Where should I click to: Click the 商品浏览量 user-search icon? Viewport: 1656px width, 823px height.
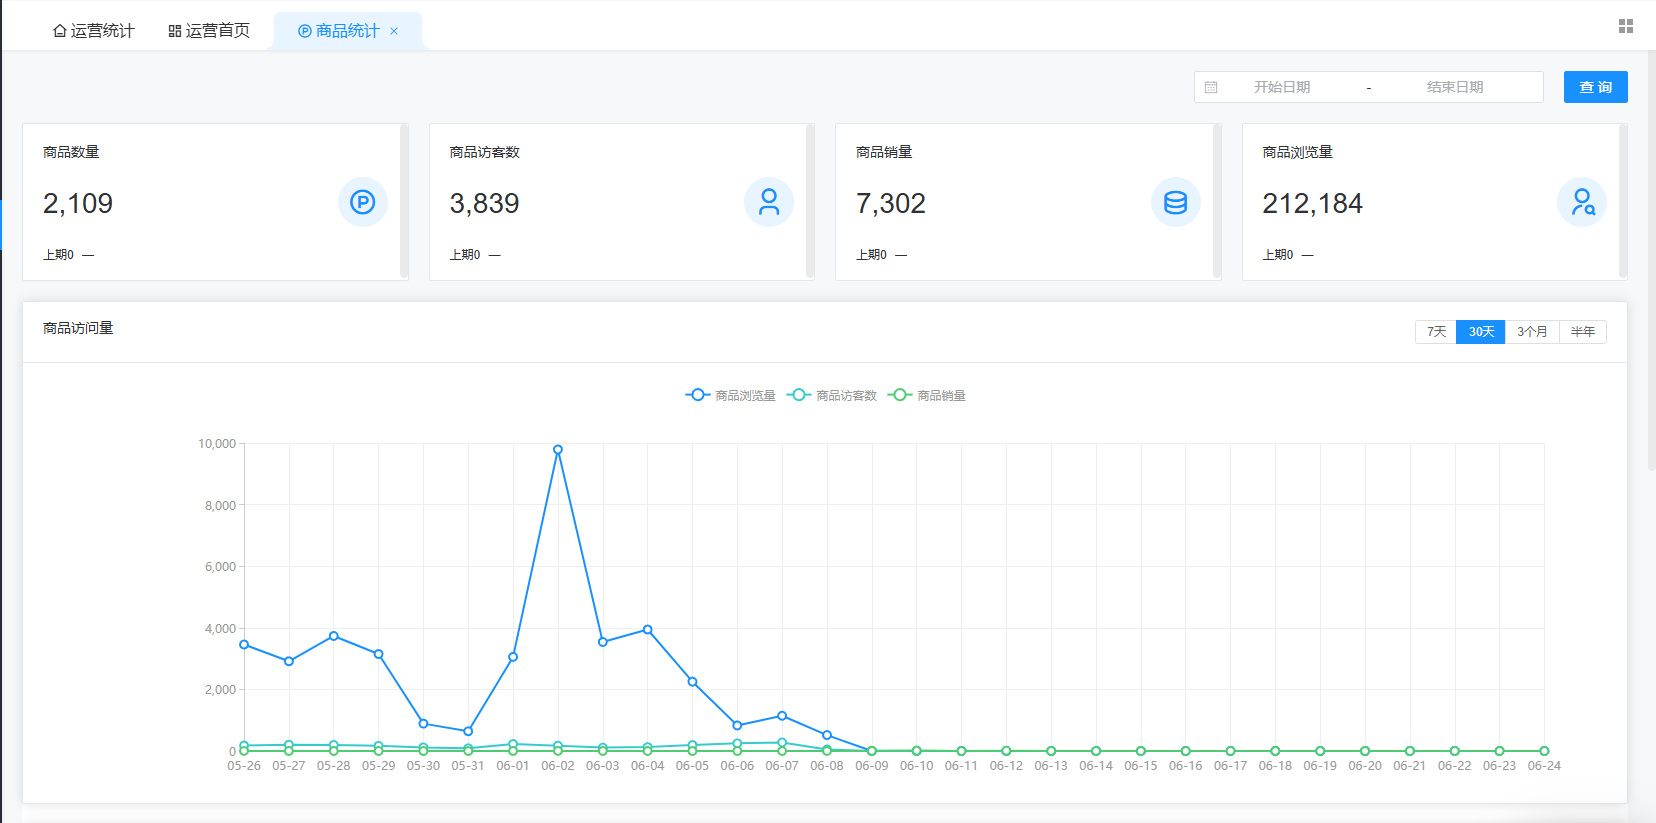point(1582,202)
